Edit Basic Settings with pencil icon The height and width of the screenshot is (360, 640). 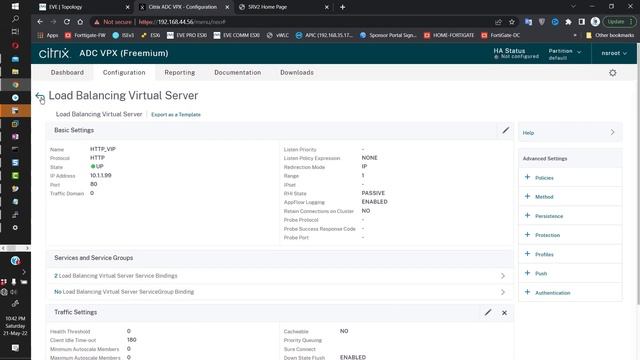[x=506, y=130]
